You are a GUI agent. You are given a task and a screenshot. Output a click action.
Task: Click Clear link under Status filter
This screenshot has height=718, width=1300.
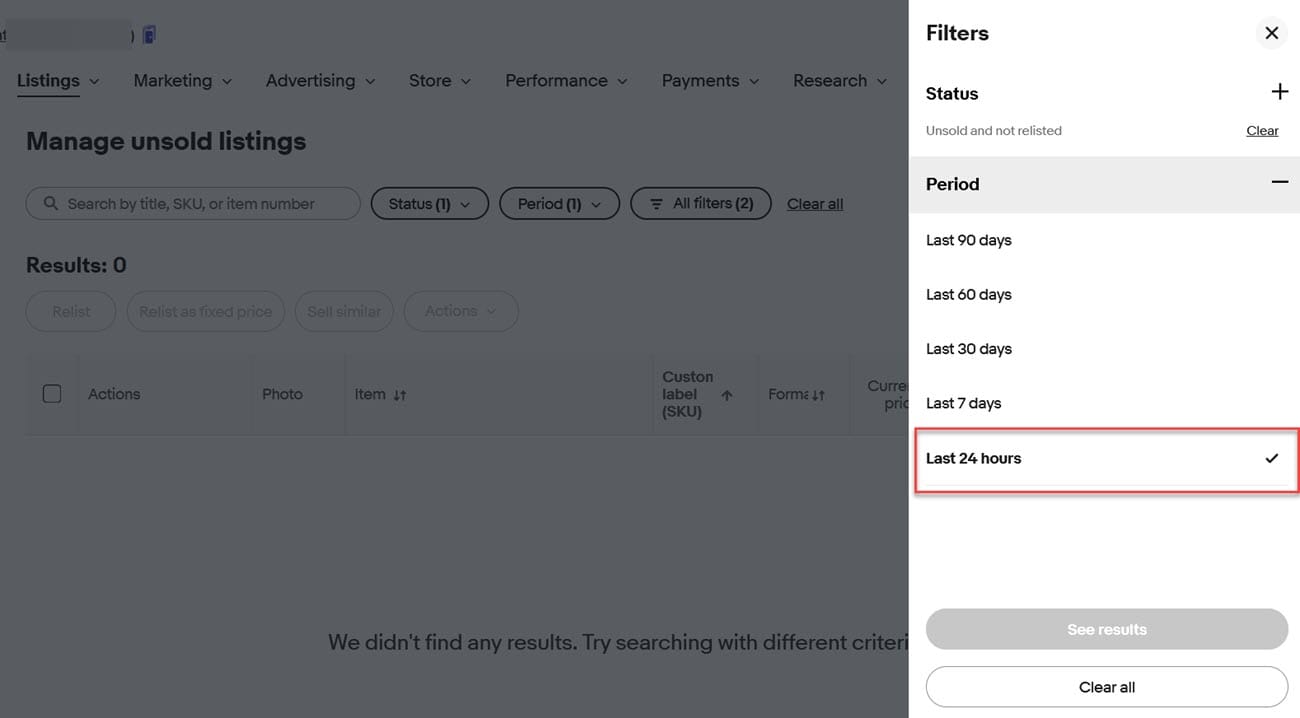[x=1262, y=131]
